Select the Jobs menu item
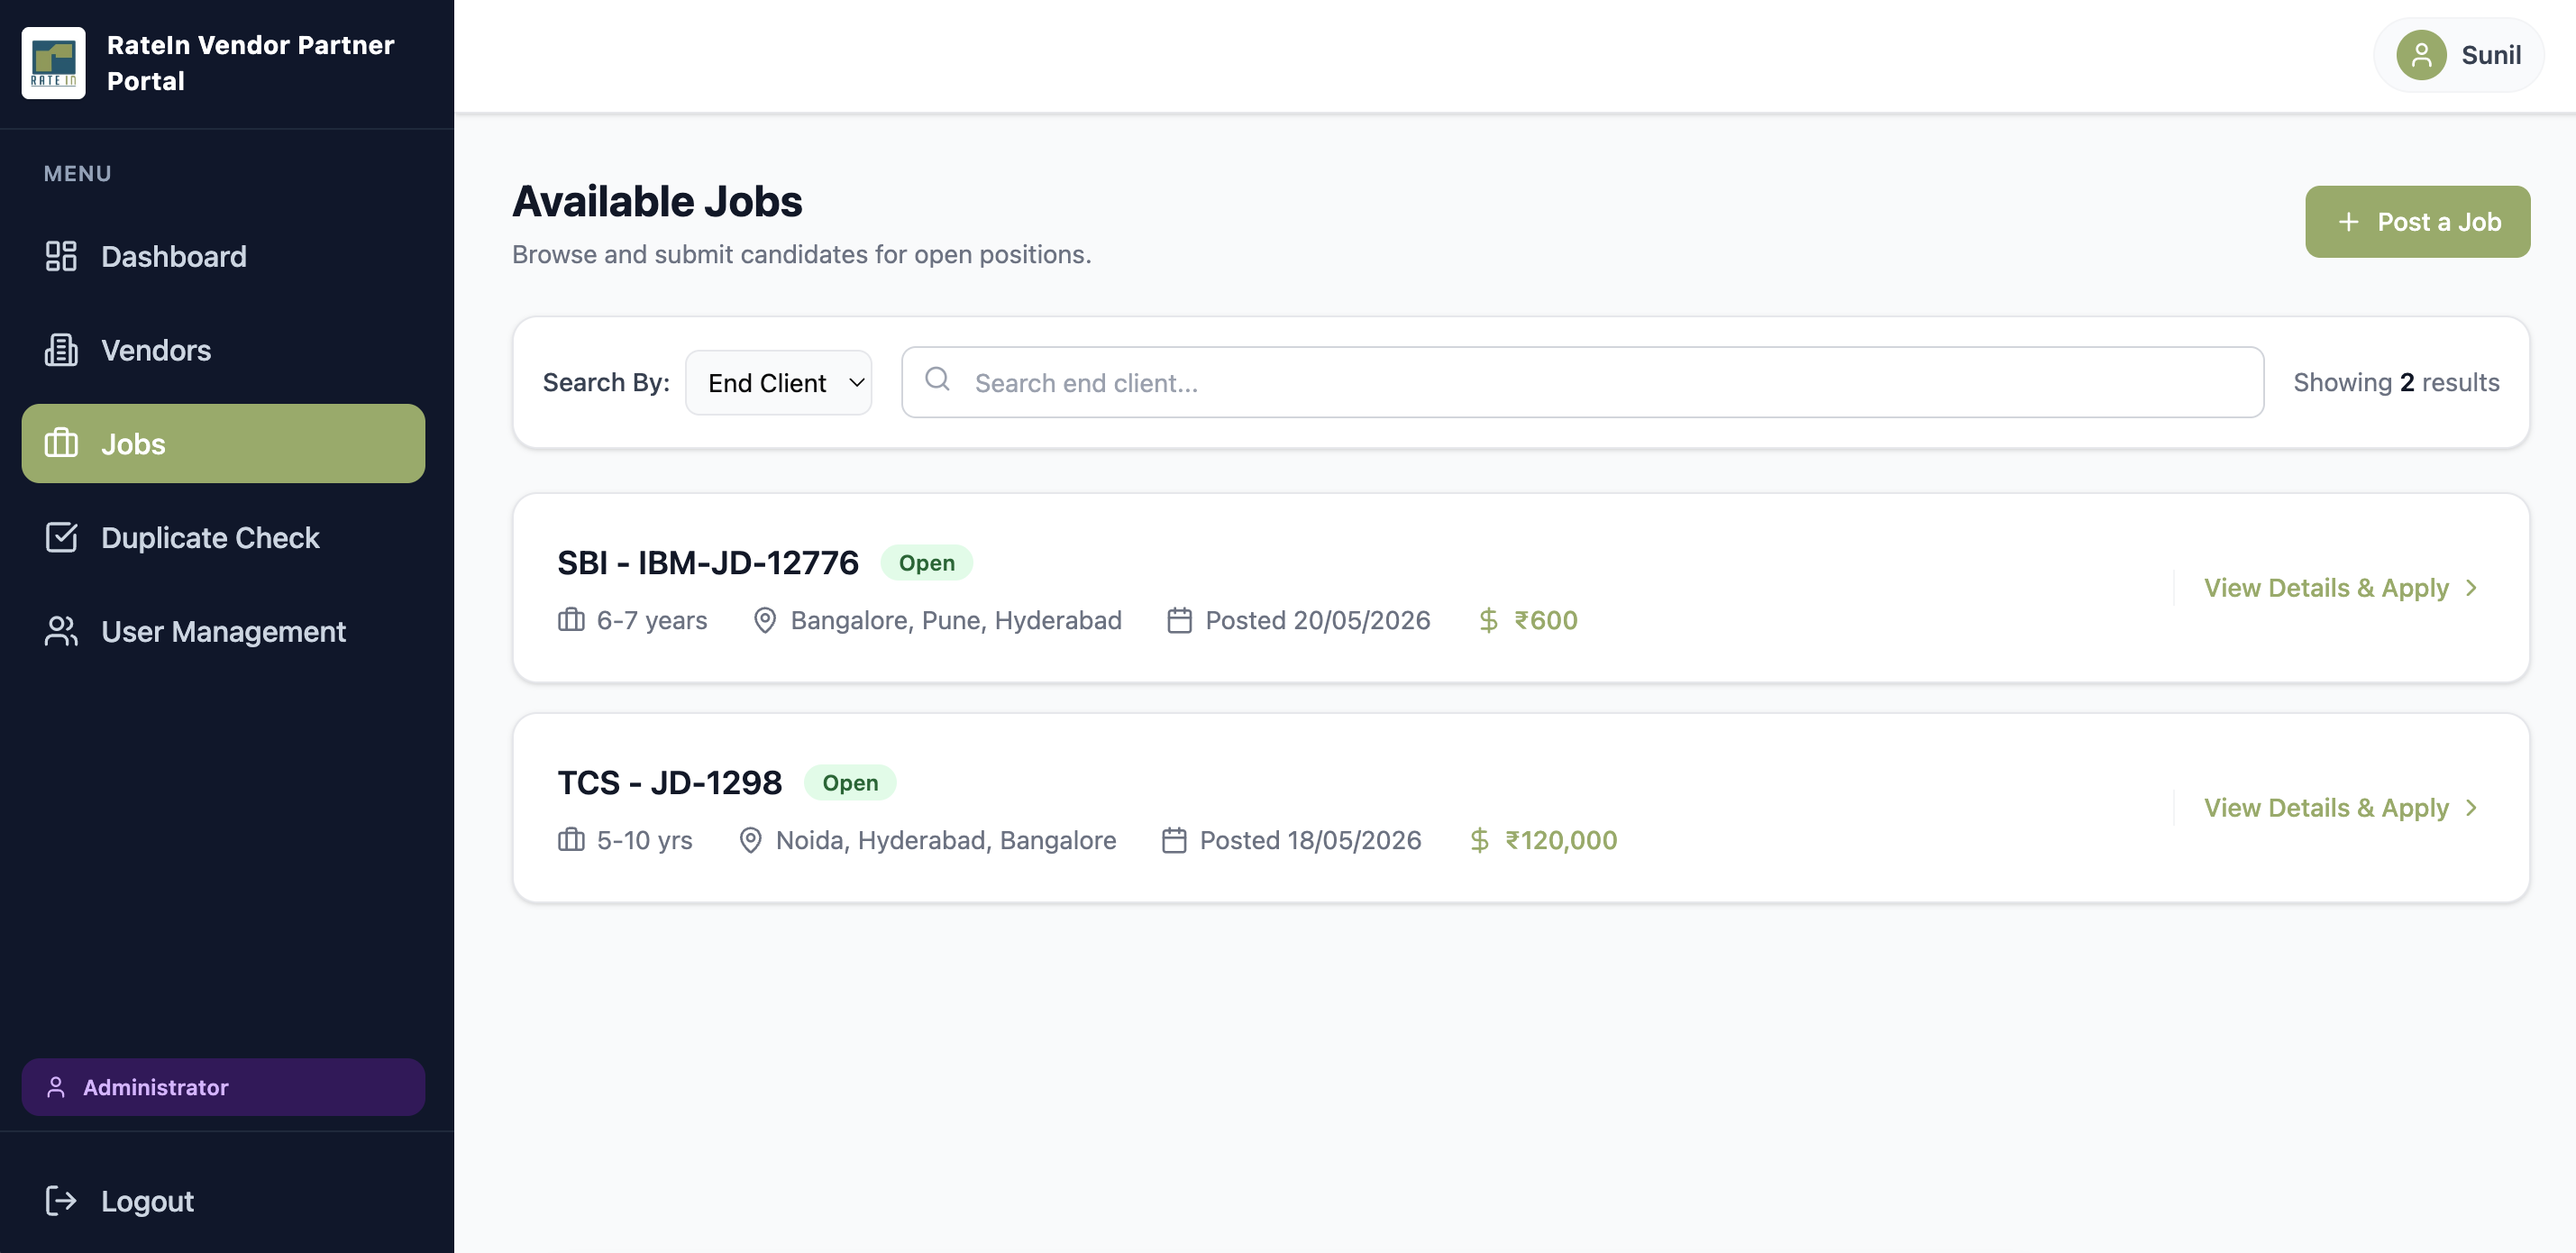The width and height of the screenshot is (2576, 1253). [x=223, y=443]
